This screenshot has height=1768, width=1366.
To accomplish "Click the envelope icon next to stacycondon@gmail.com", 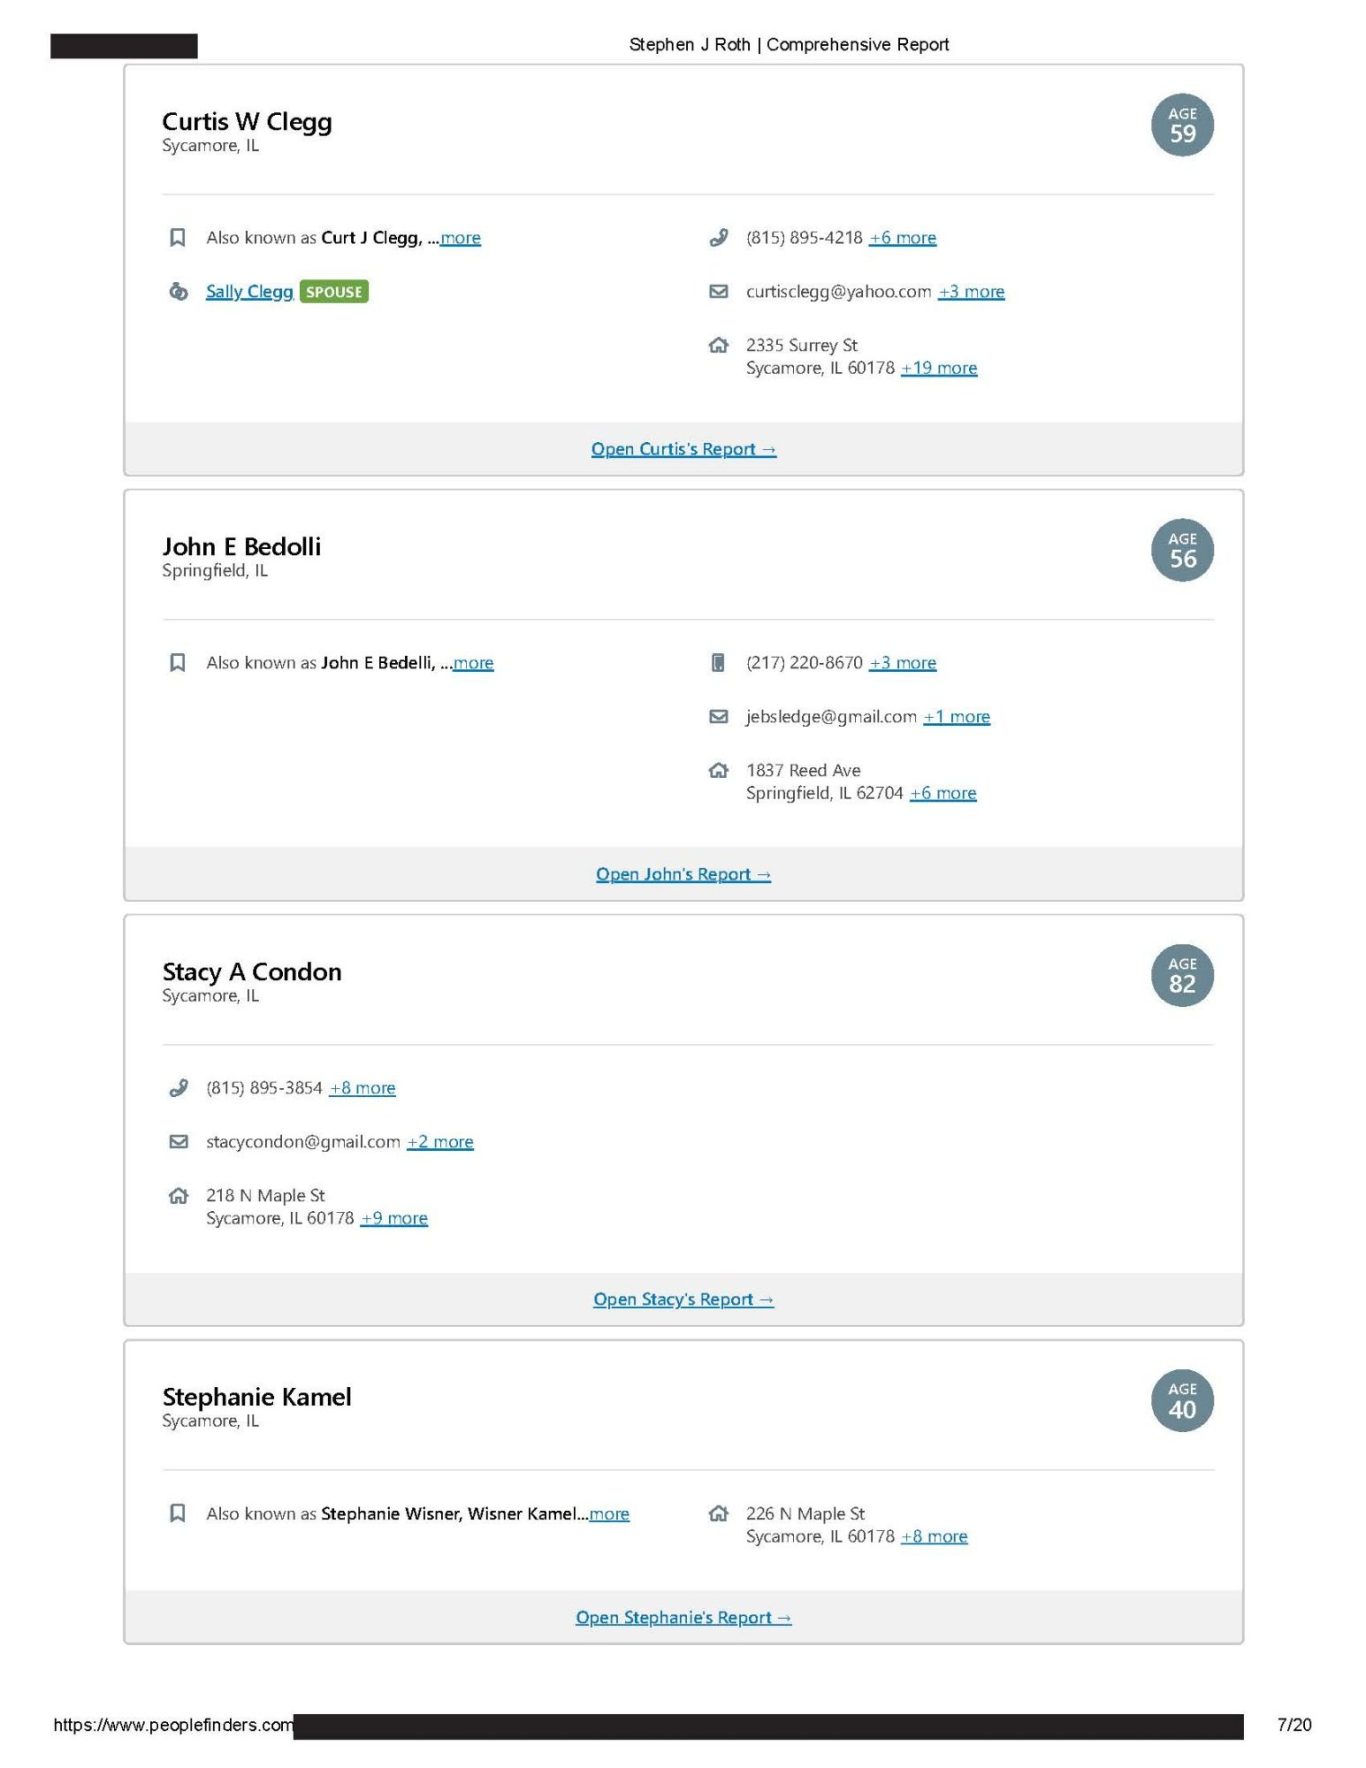I will click(178, 1142).
